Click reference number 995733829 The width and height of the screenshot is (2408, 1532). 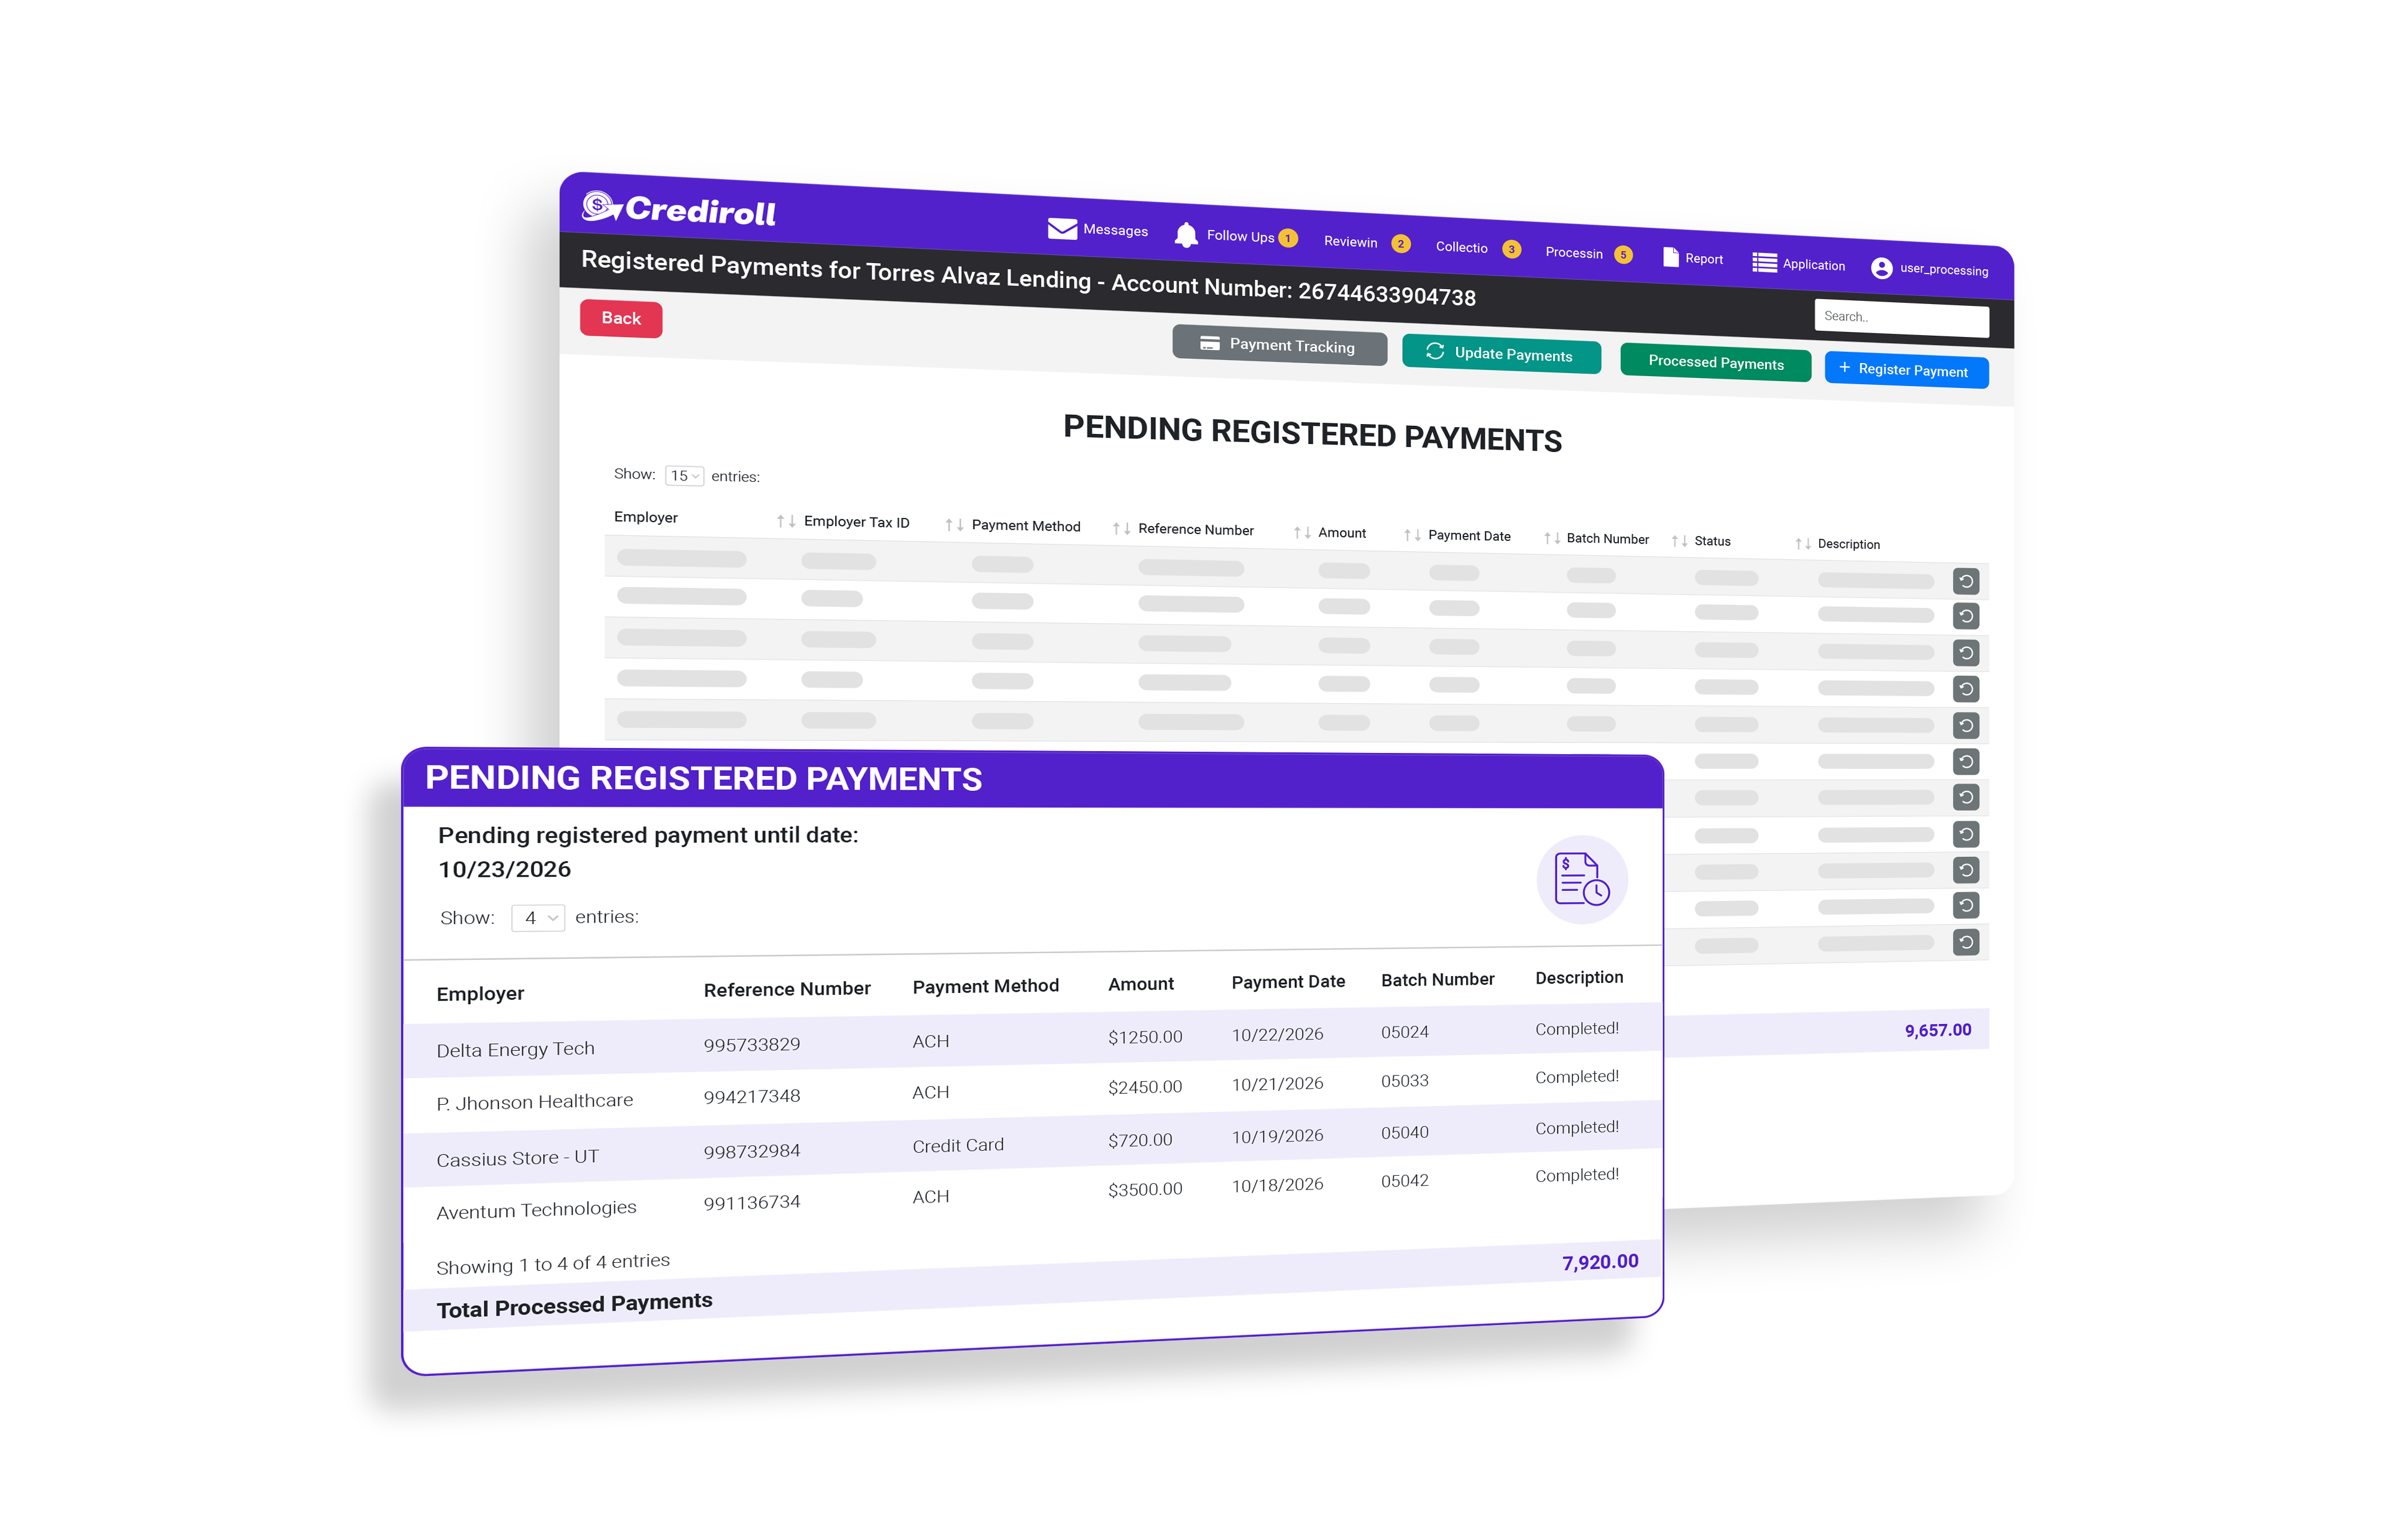[752, 1045]
